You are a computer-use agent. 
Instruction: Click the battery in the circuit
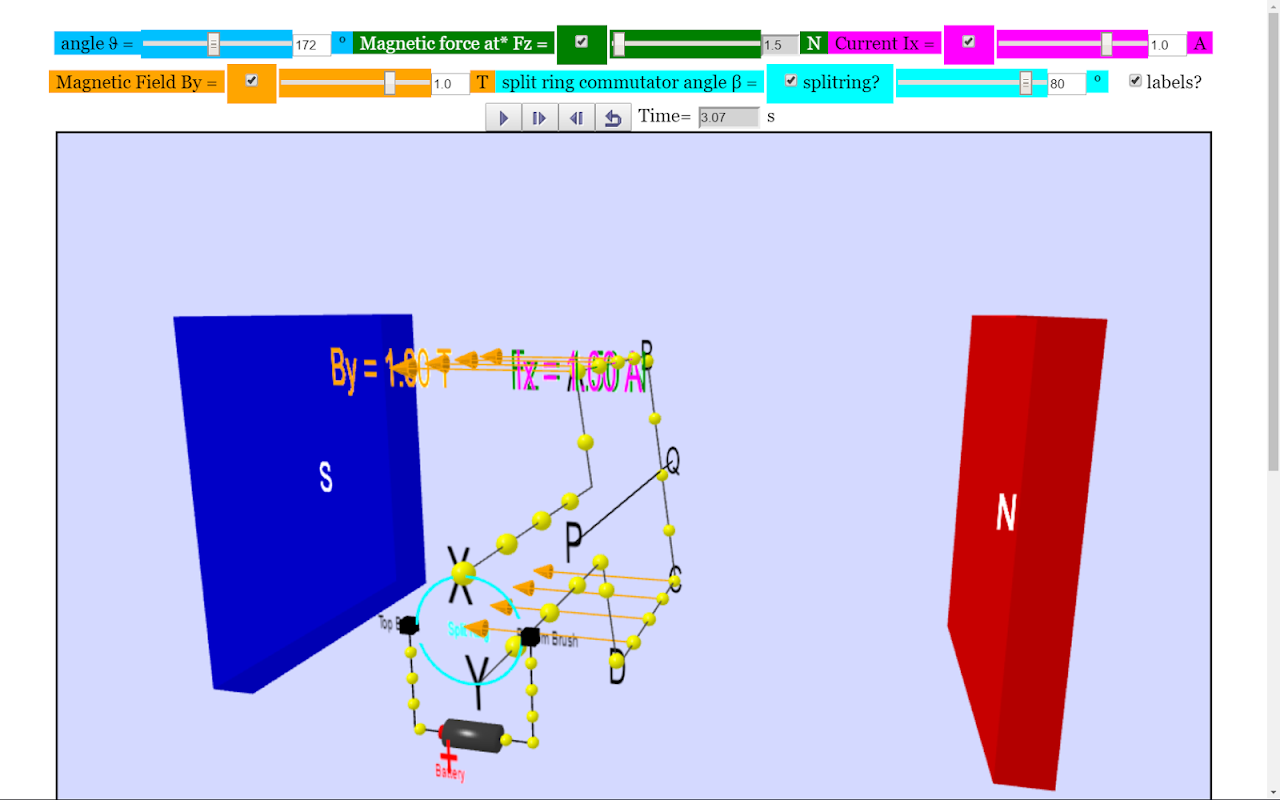[474, 735]
